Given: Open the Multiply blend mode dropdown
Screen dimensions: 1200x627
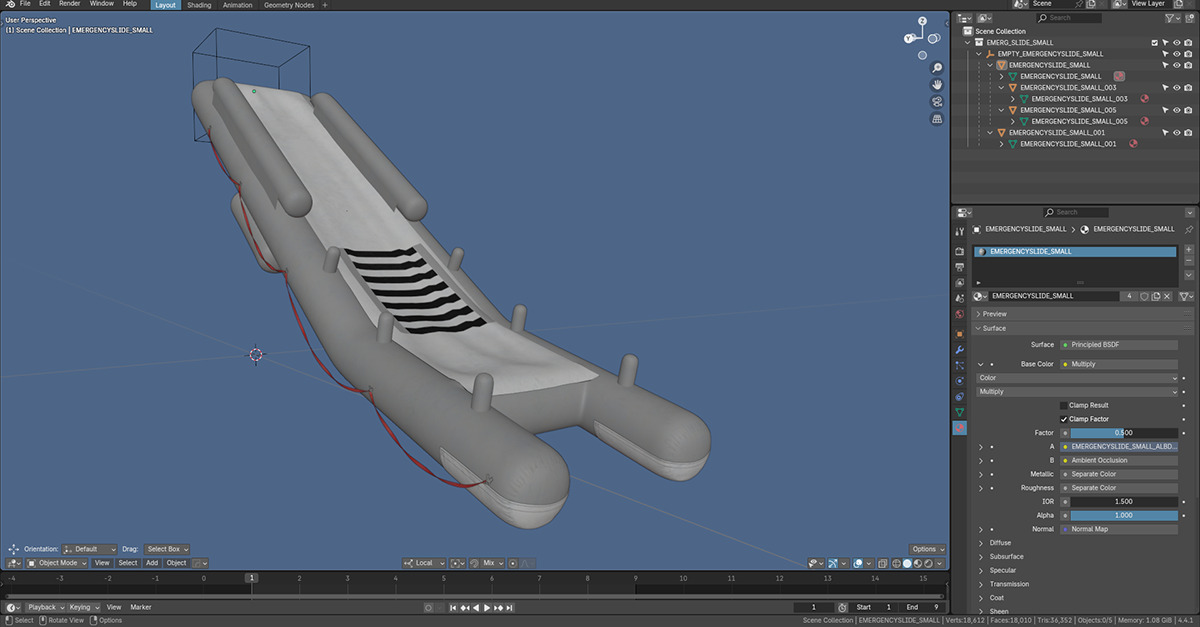Looking at the screenshot, I should pyautogui.click(x=1078, y=392).
